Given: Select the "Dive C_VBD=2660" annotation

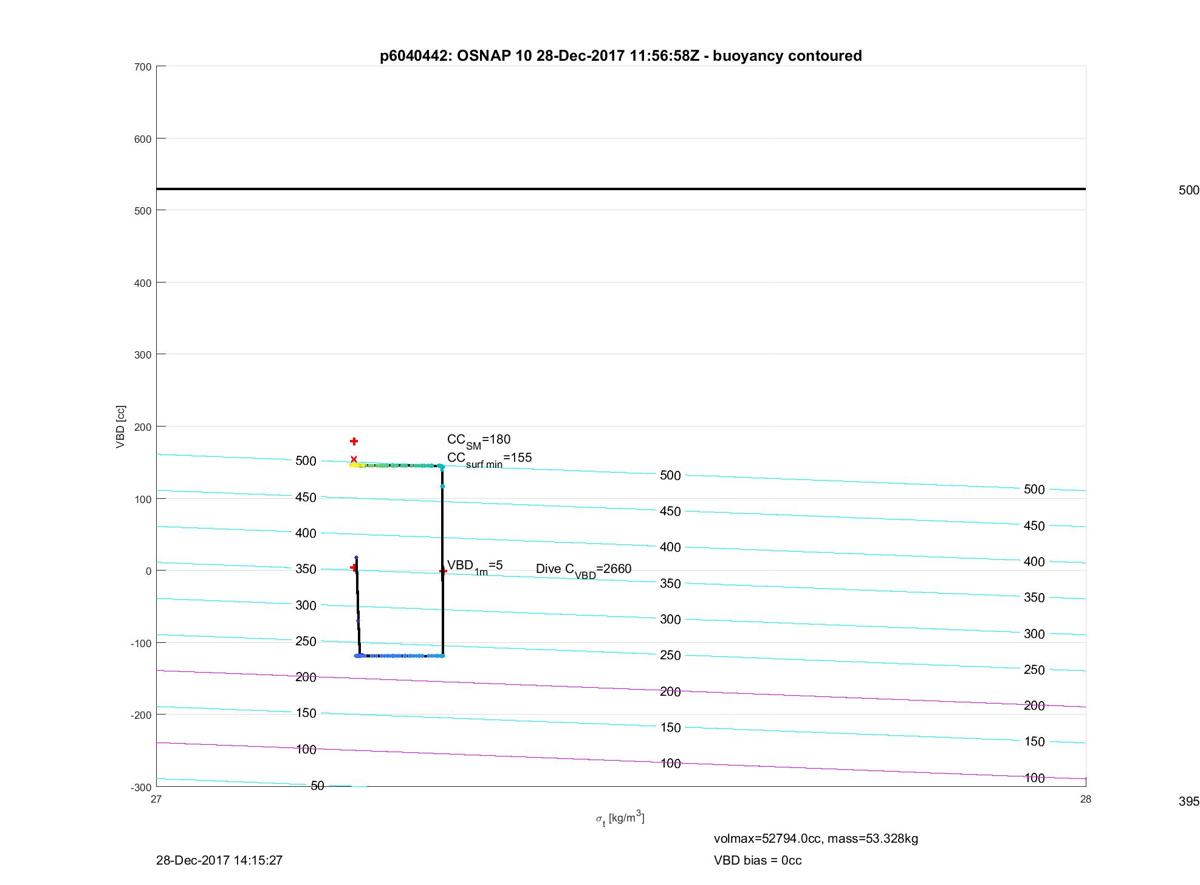Looking at the screenshot, I should click(583, 569).
